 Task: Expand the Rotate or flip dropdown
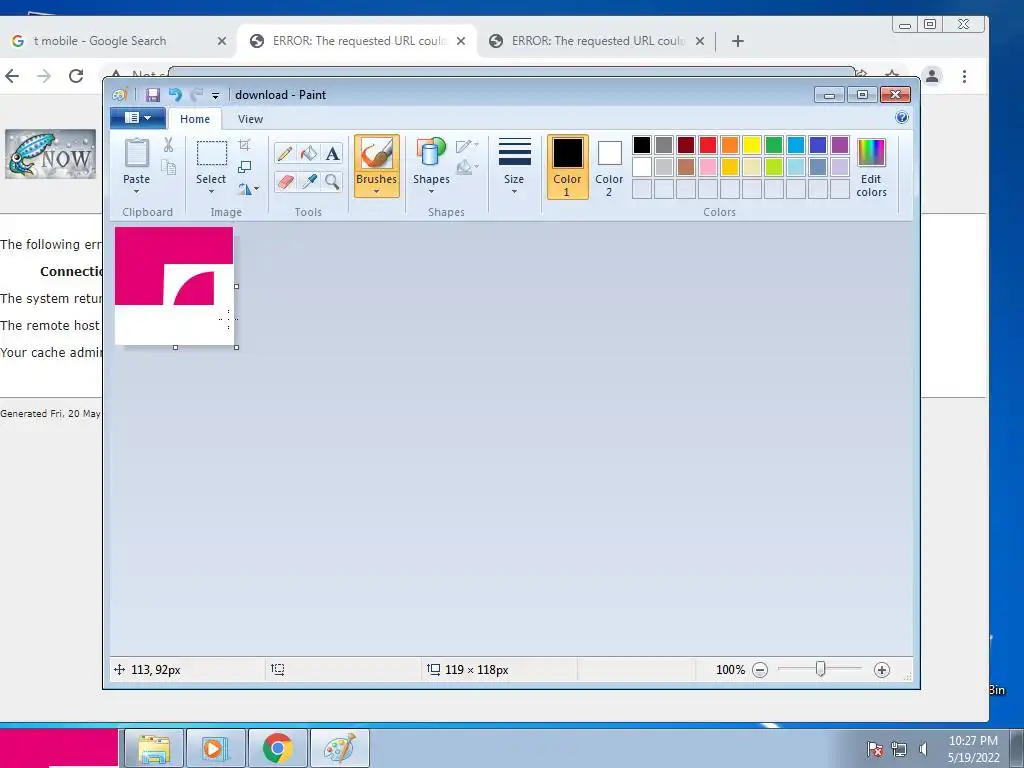[x=257, y=189]
